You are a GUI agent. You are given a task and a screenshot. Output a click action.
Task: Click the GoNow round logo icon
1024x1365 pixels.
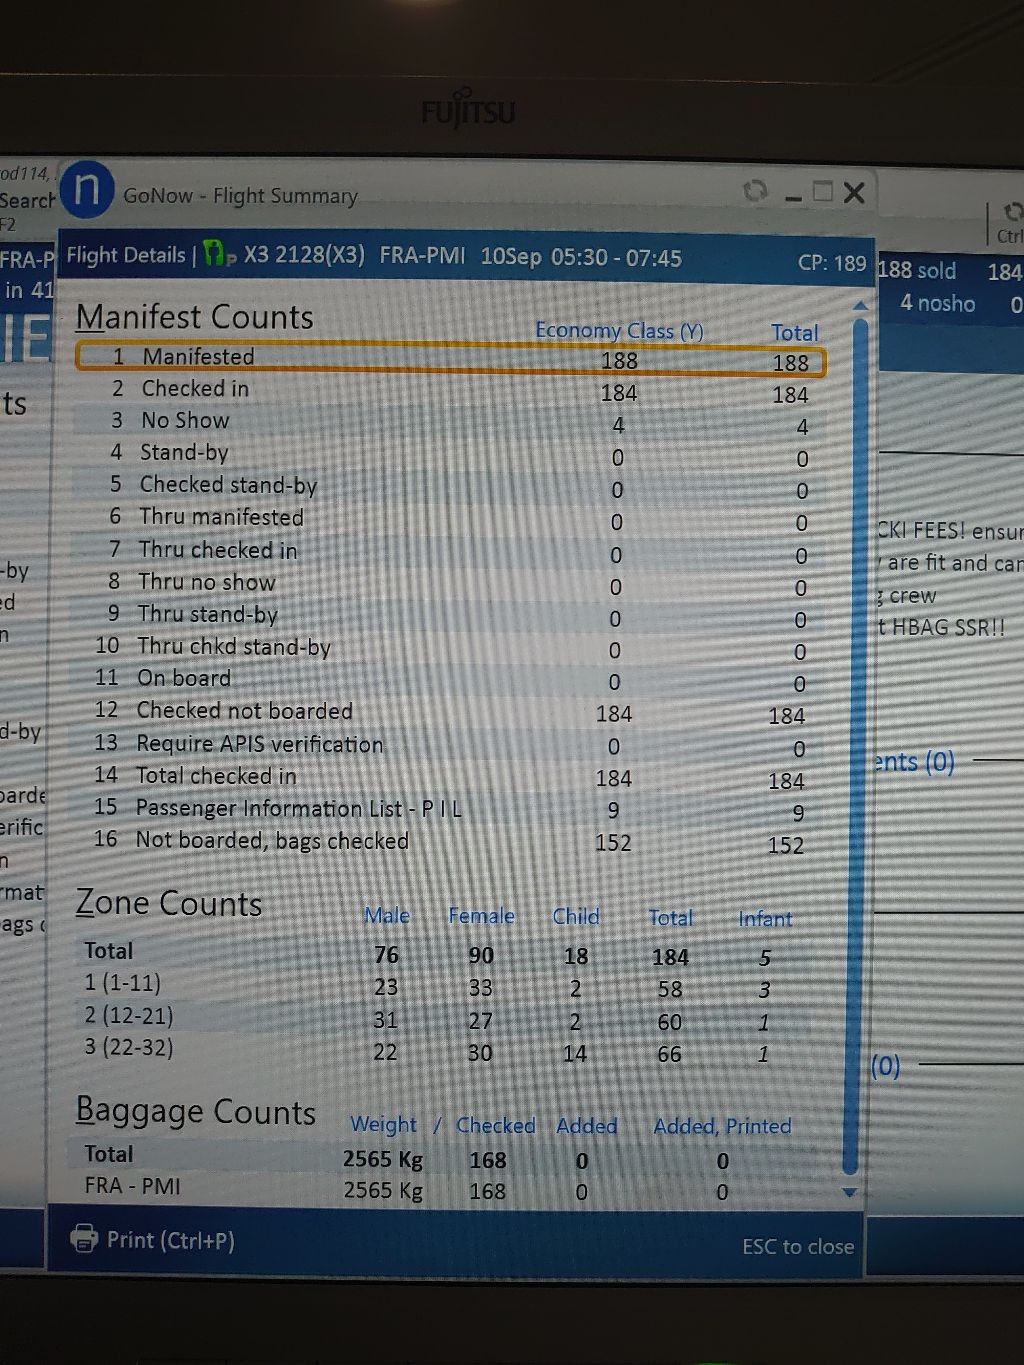86,189
